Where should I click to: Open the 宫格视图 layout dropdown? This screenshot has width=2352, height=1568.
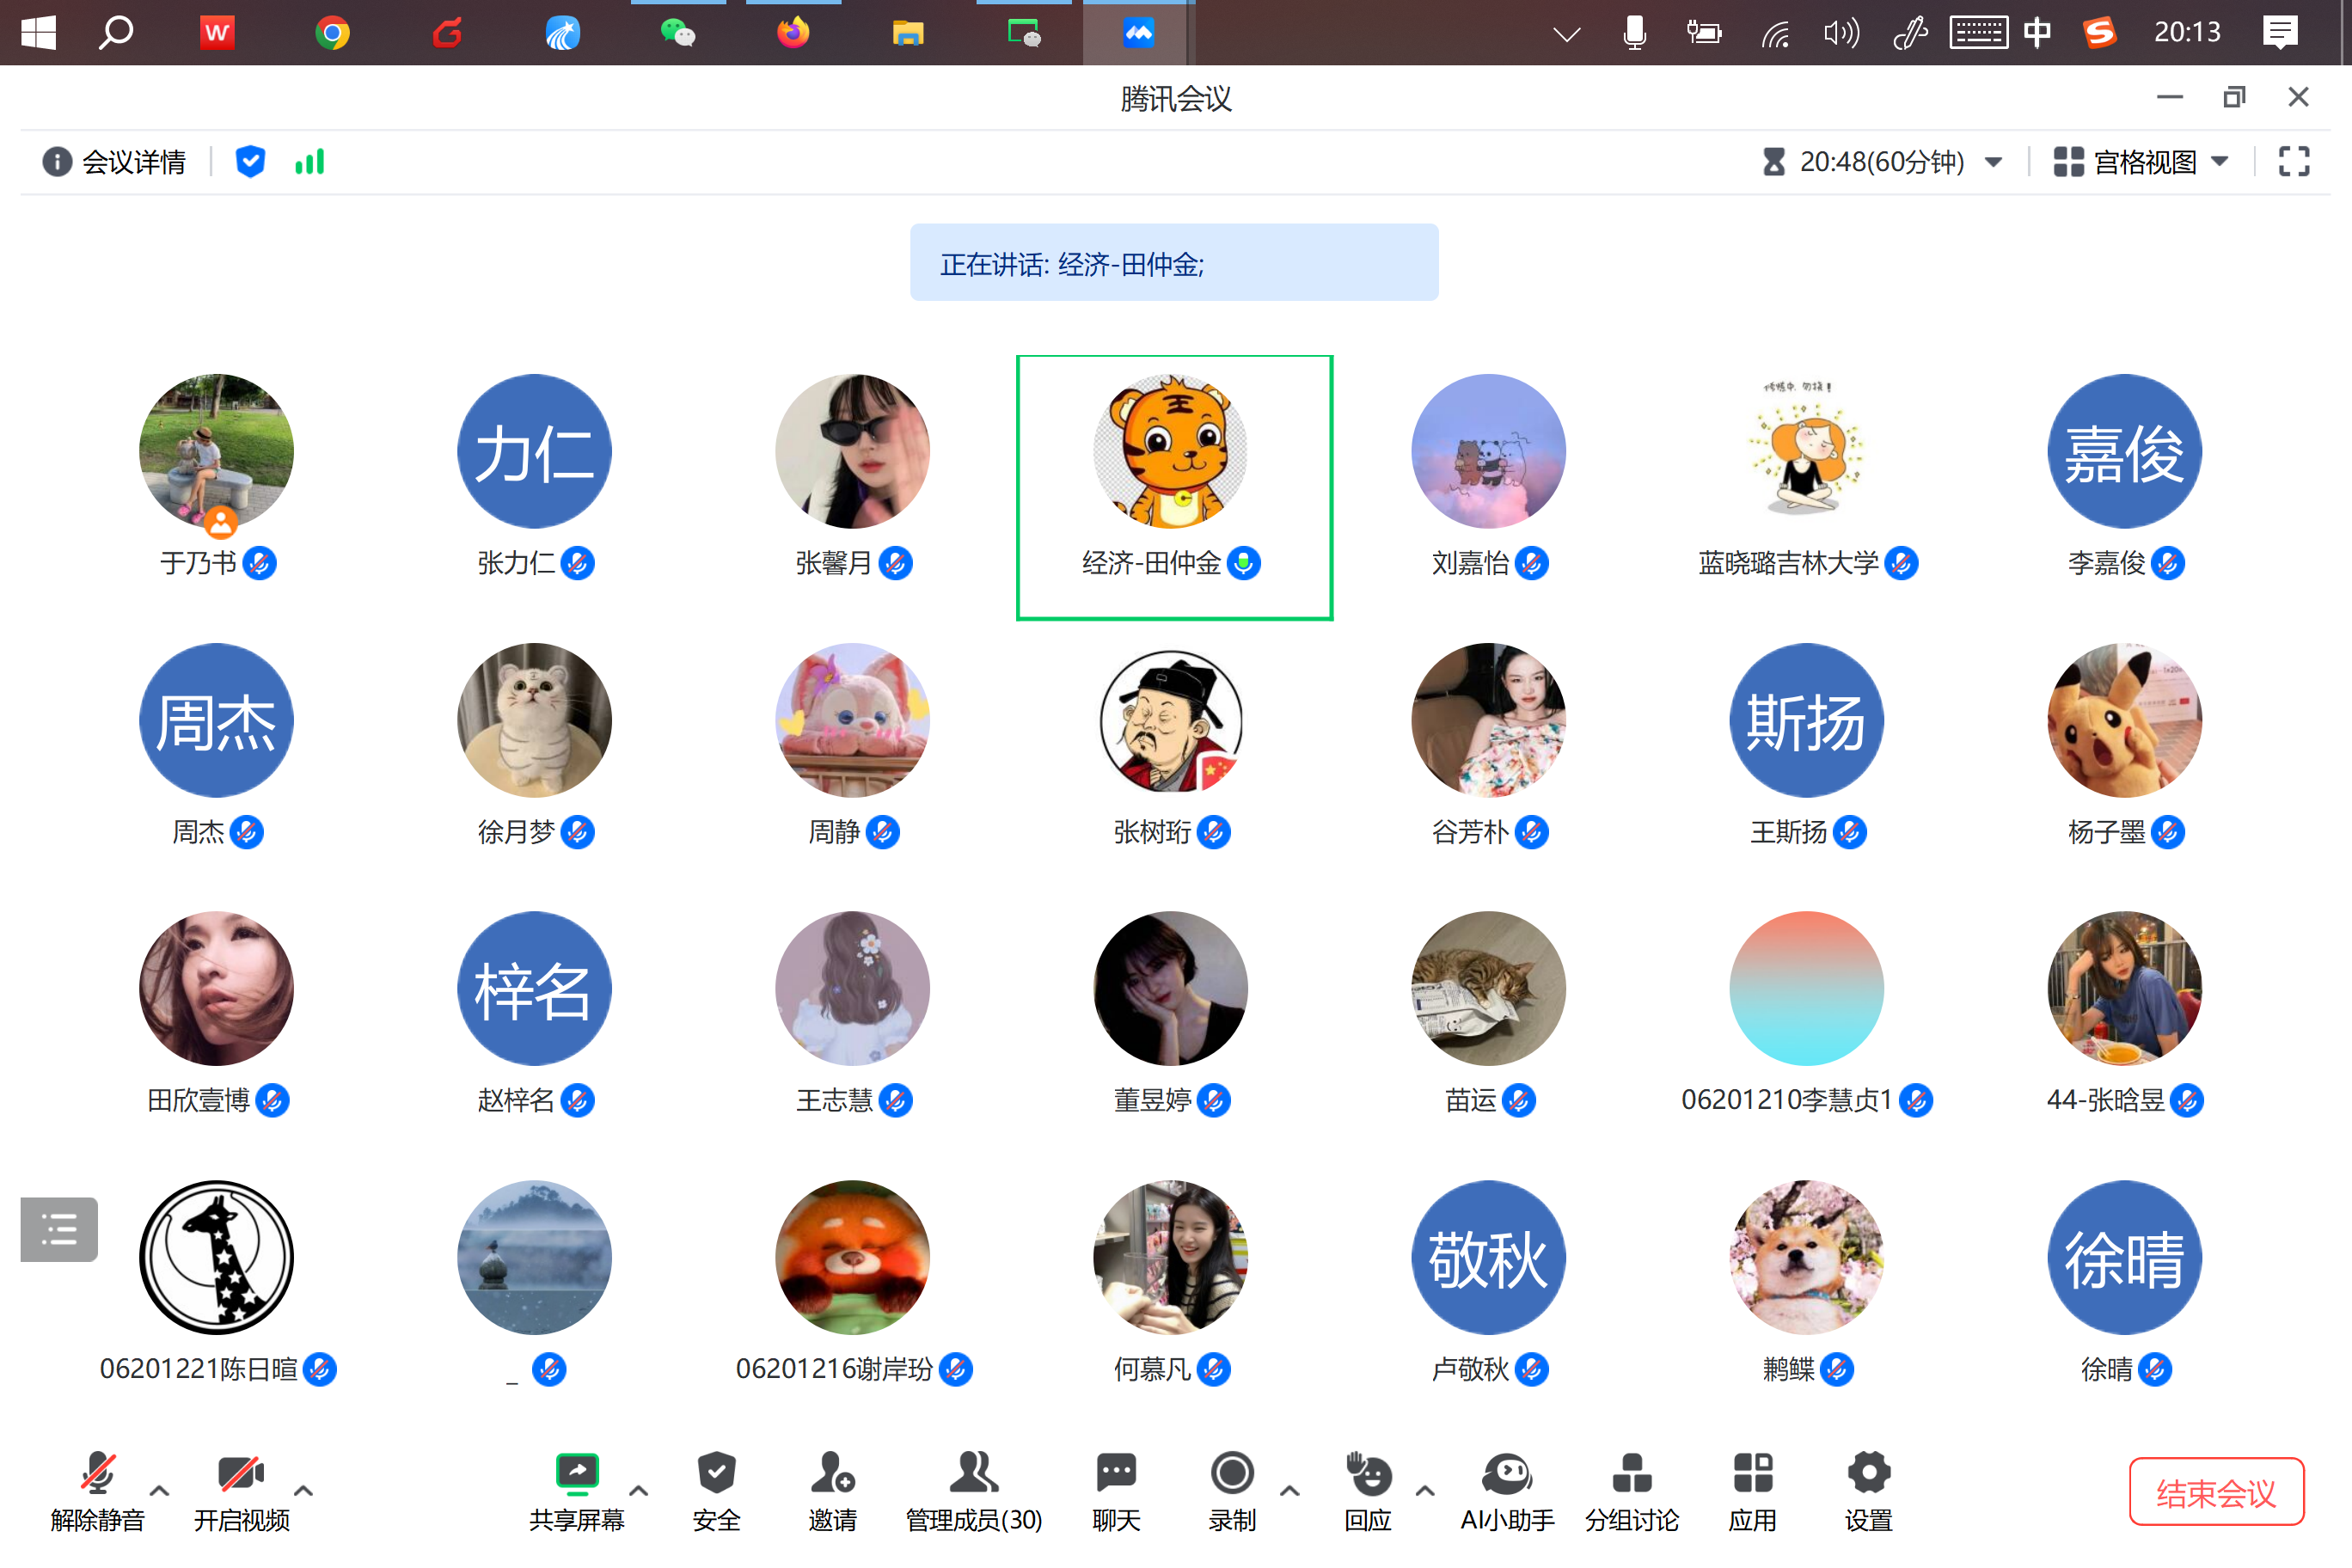pos(2141,161)
